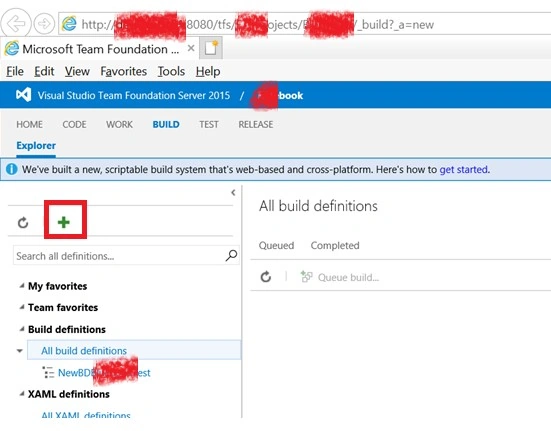551x431 pixels.
Task: Click the search magnifier icon
Action: (231, 255)
